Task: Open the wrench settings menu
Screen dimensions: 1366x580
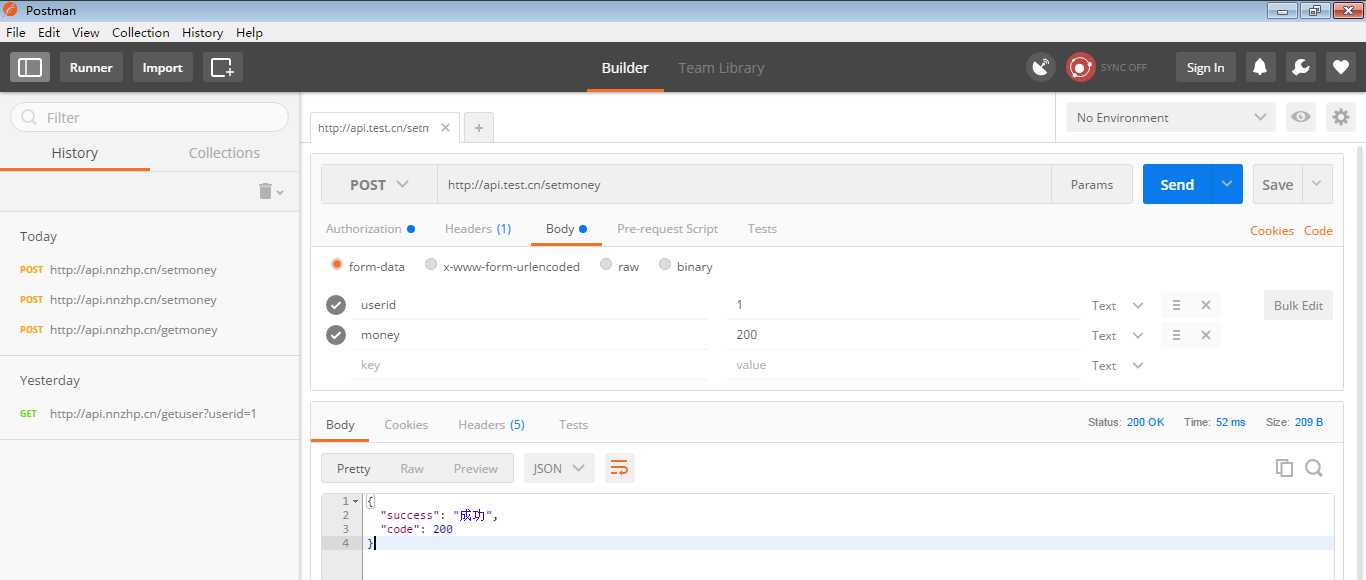Action: click(x=1300, y=67)
